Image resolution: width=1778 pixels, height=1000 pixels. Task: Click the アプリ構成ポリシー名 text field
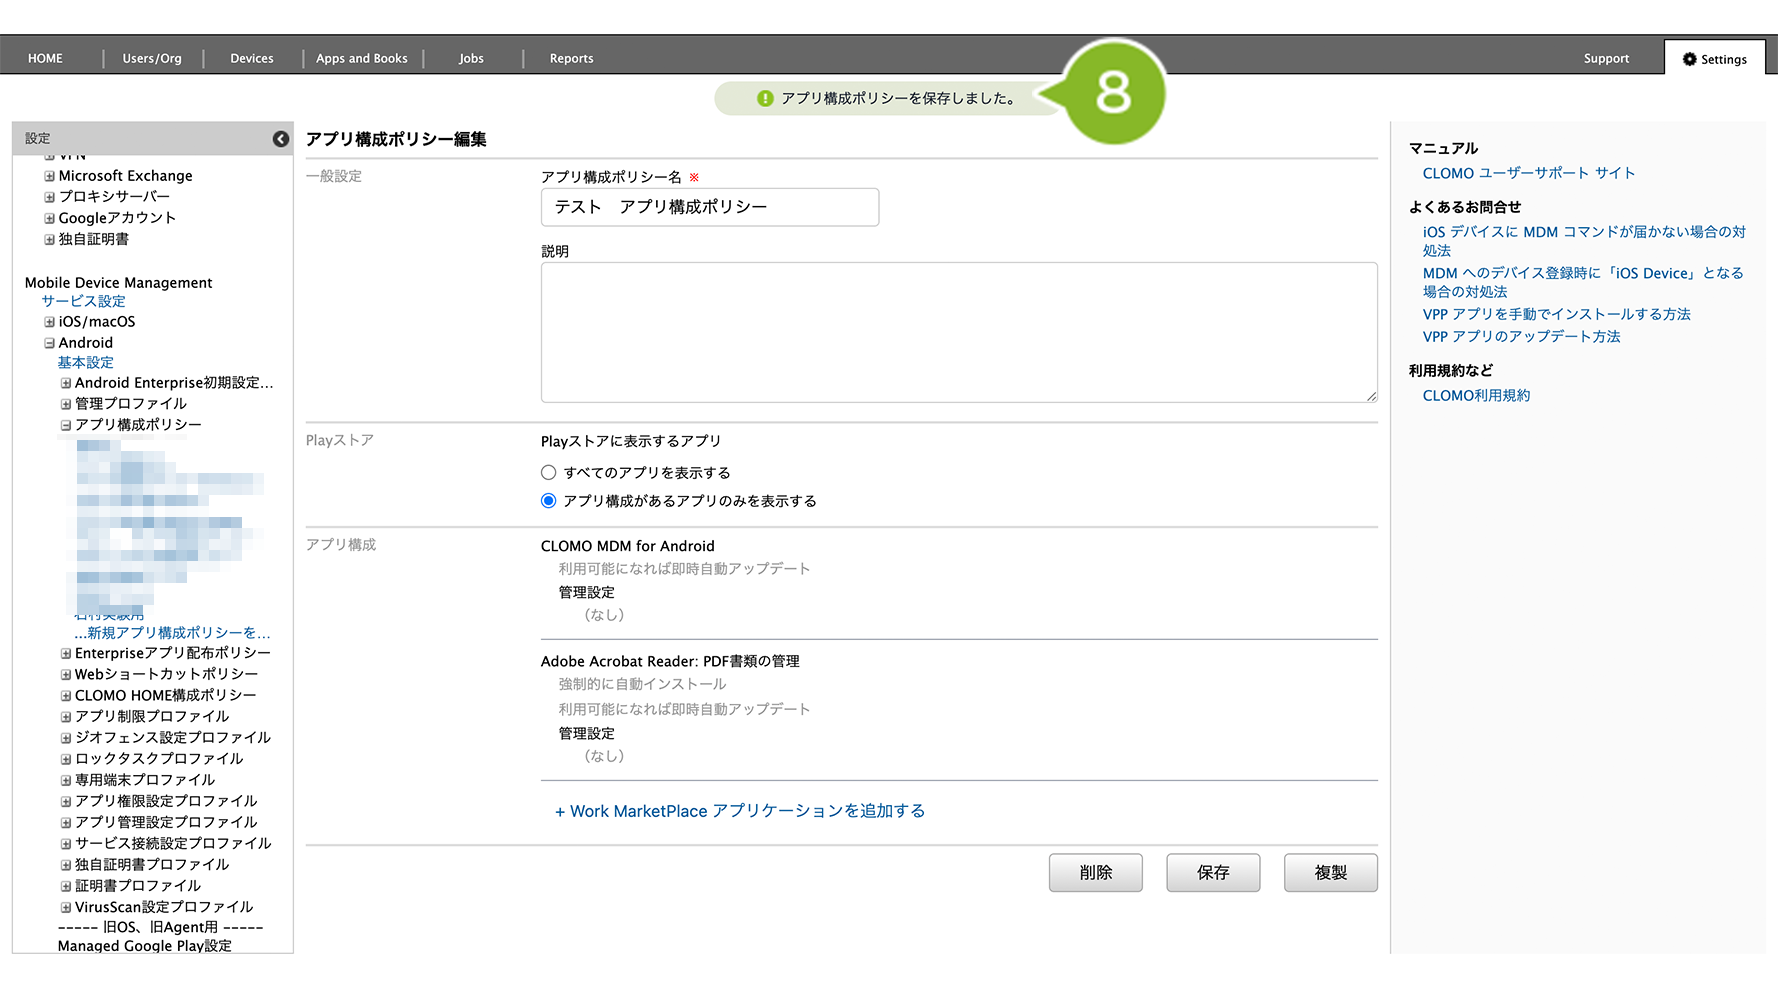point(709,207)
